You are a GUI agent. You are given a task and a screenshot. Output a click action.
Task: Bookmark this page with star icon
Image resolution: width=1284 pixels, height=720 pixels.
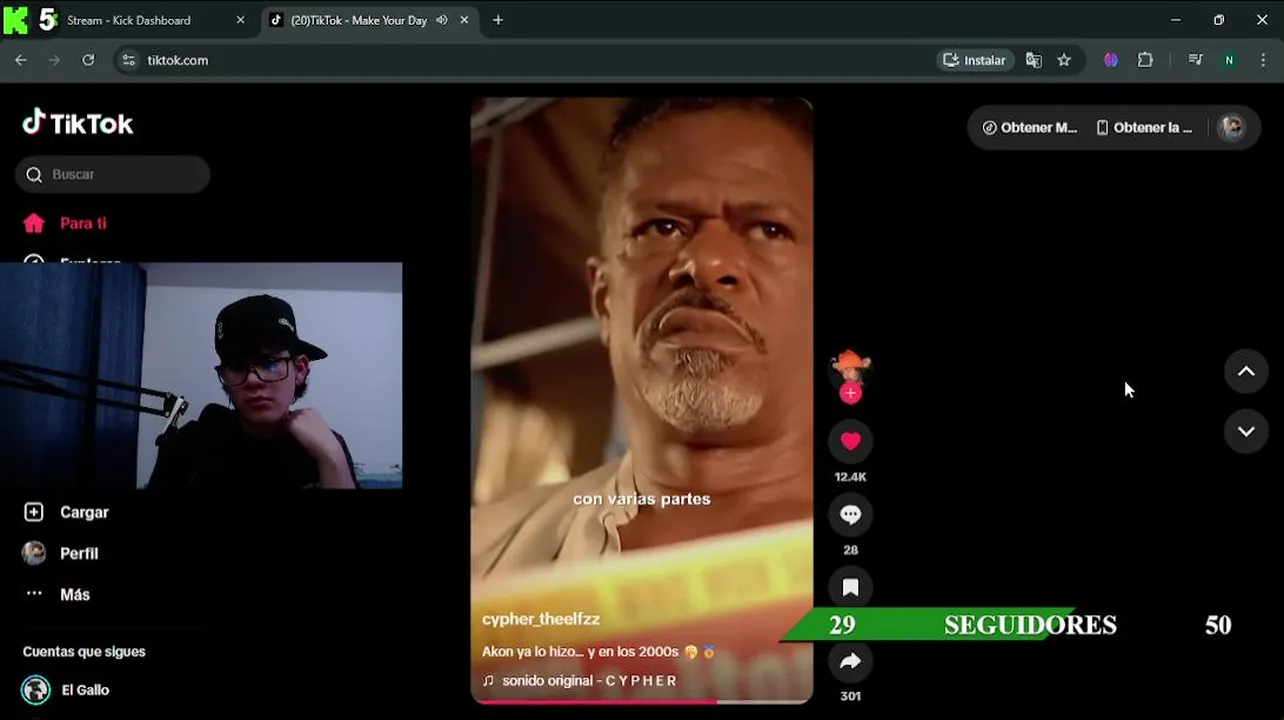(1064, 60)
